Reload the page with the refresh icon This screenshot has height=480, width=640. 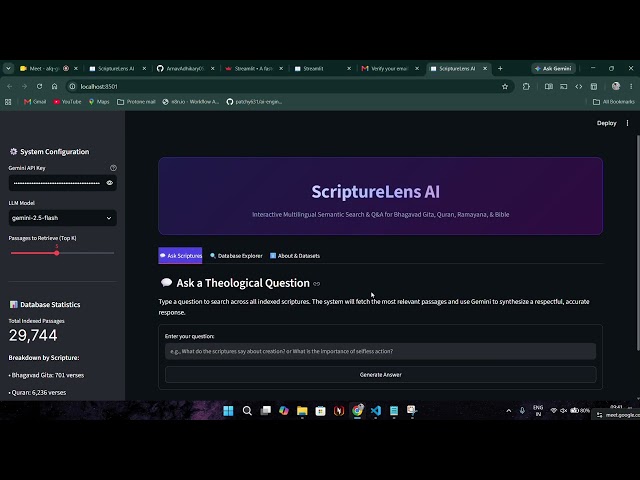pos(39,87)
